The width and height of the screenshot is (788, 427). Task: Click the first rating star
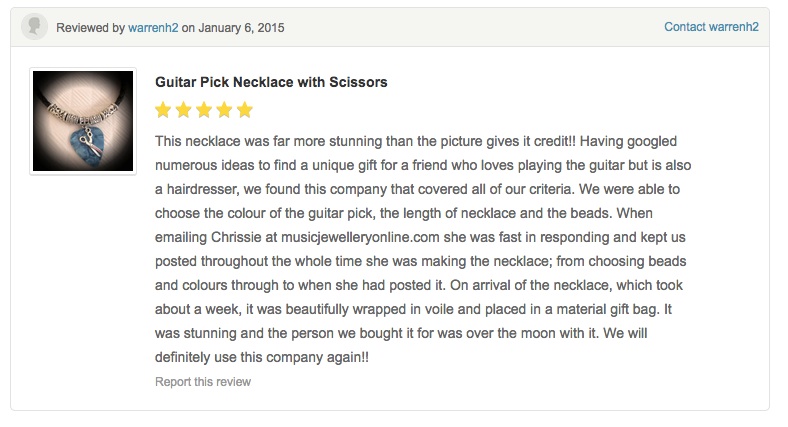pyautogui.click(x=165, y=110)
